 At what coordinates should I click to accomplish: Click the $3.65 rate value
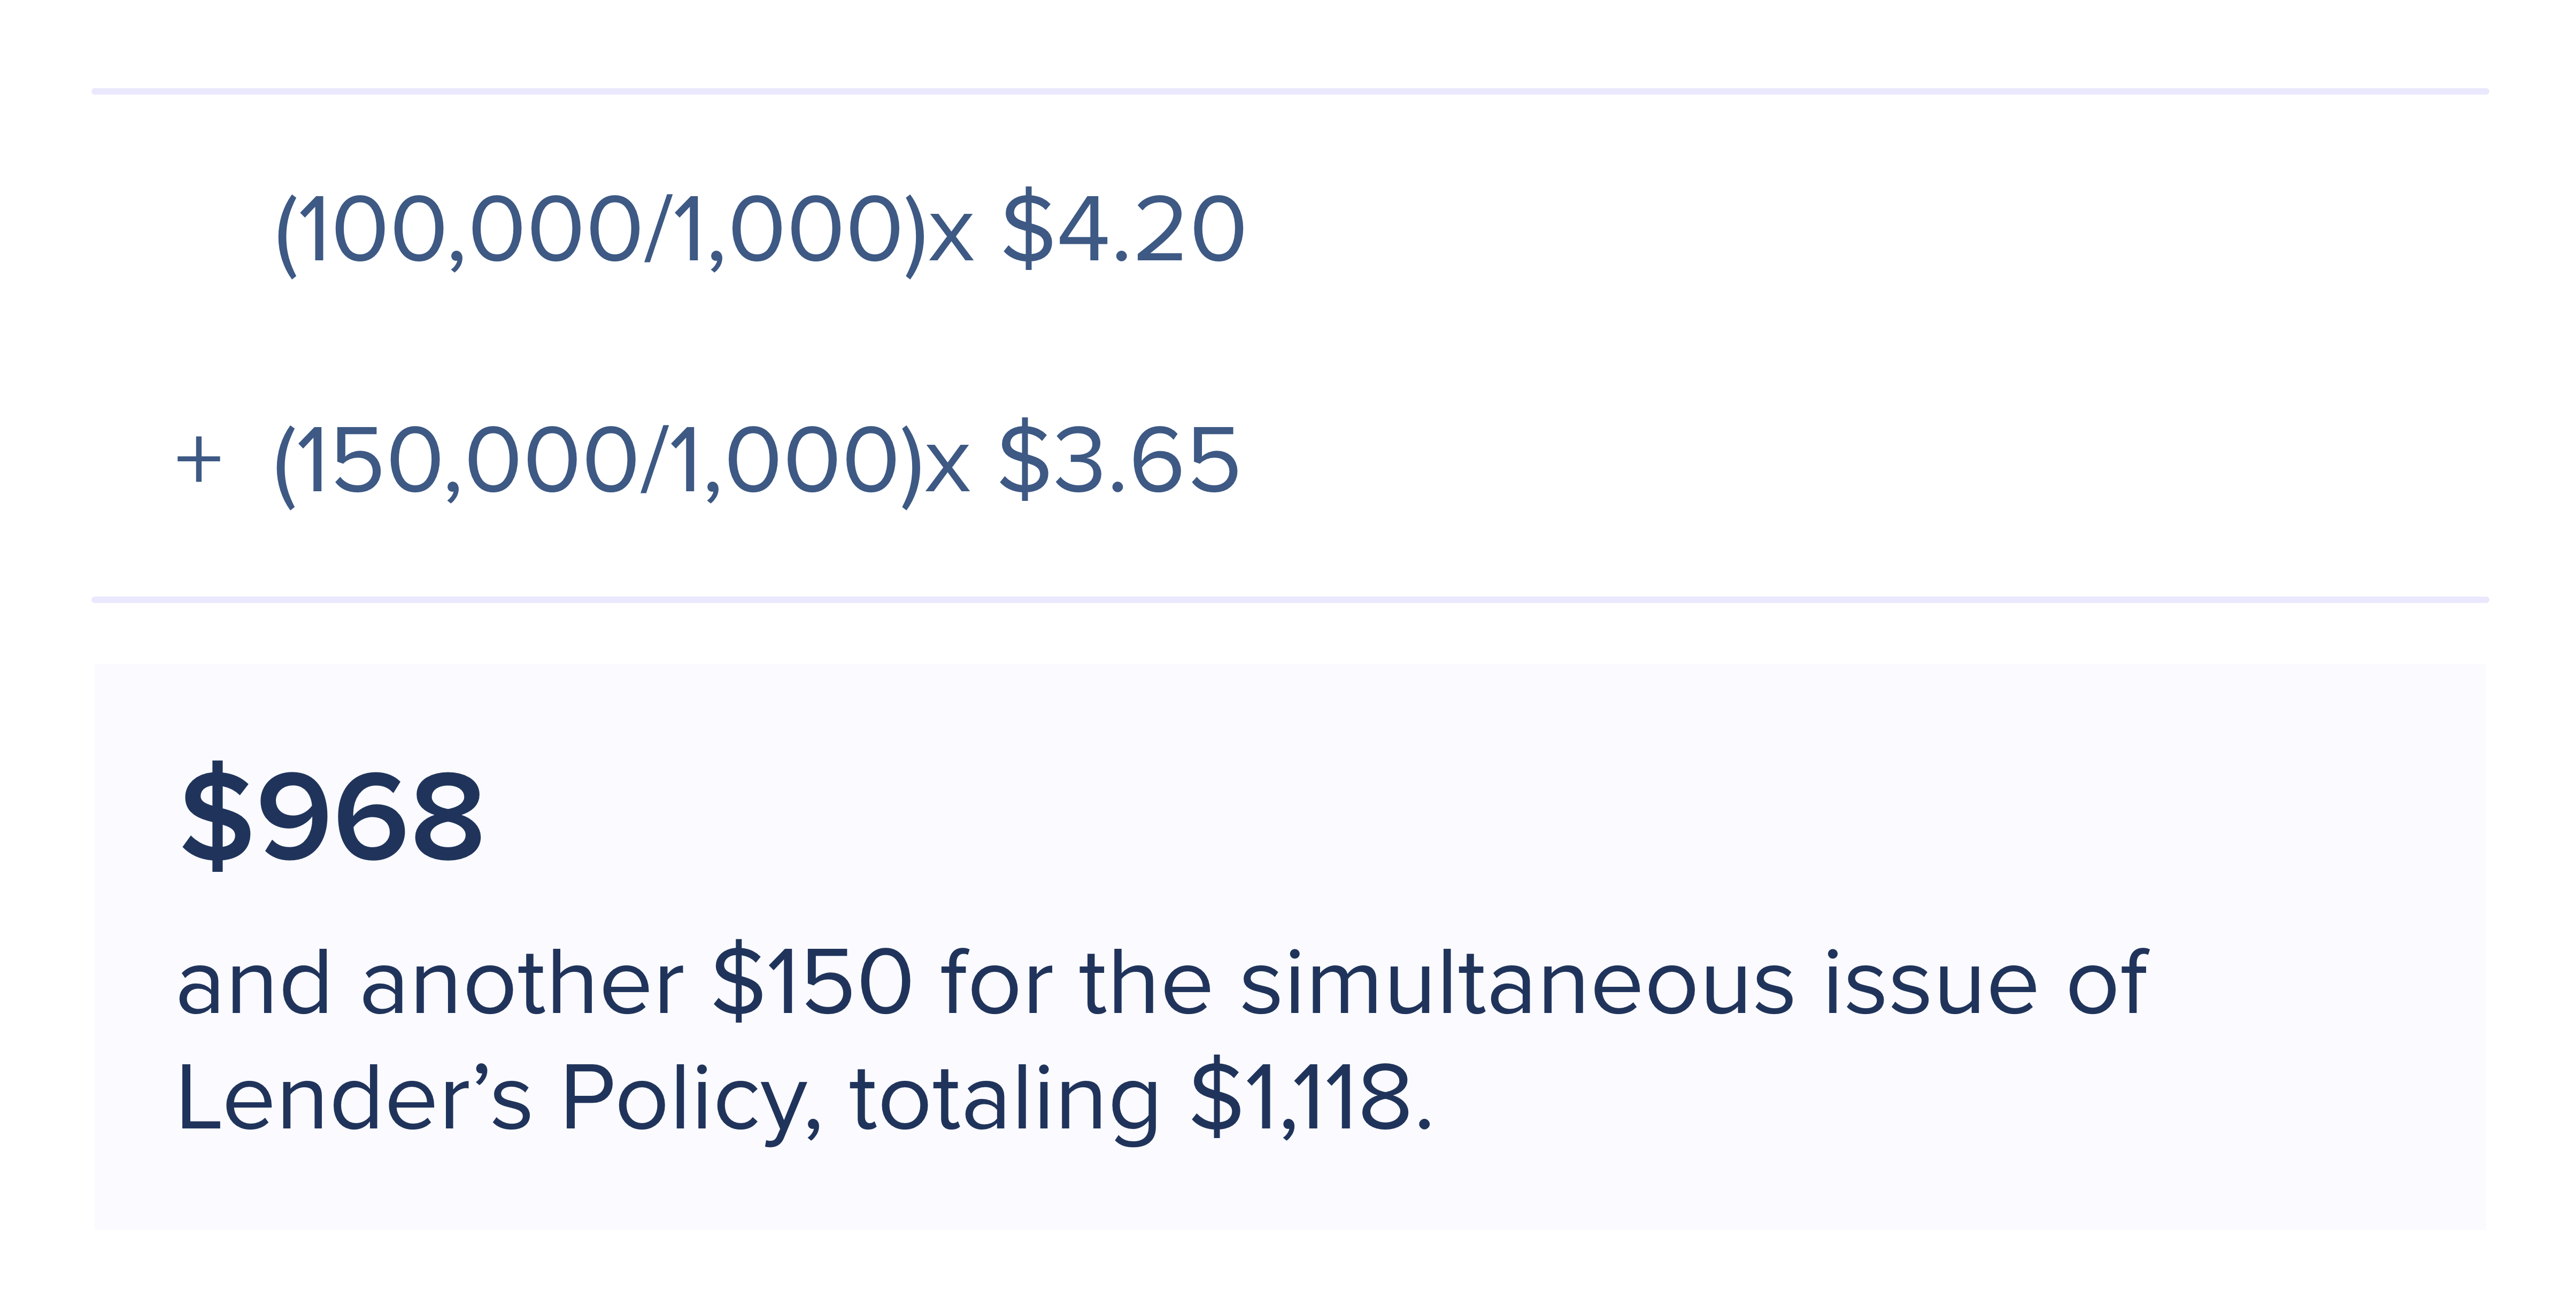click(x=1118, y=461)
